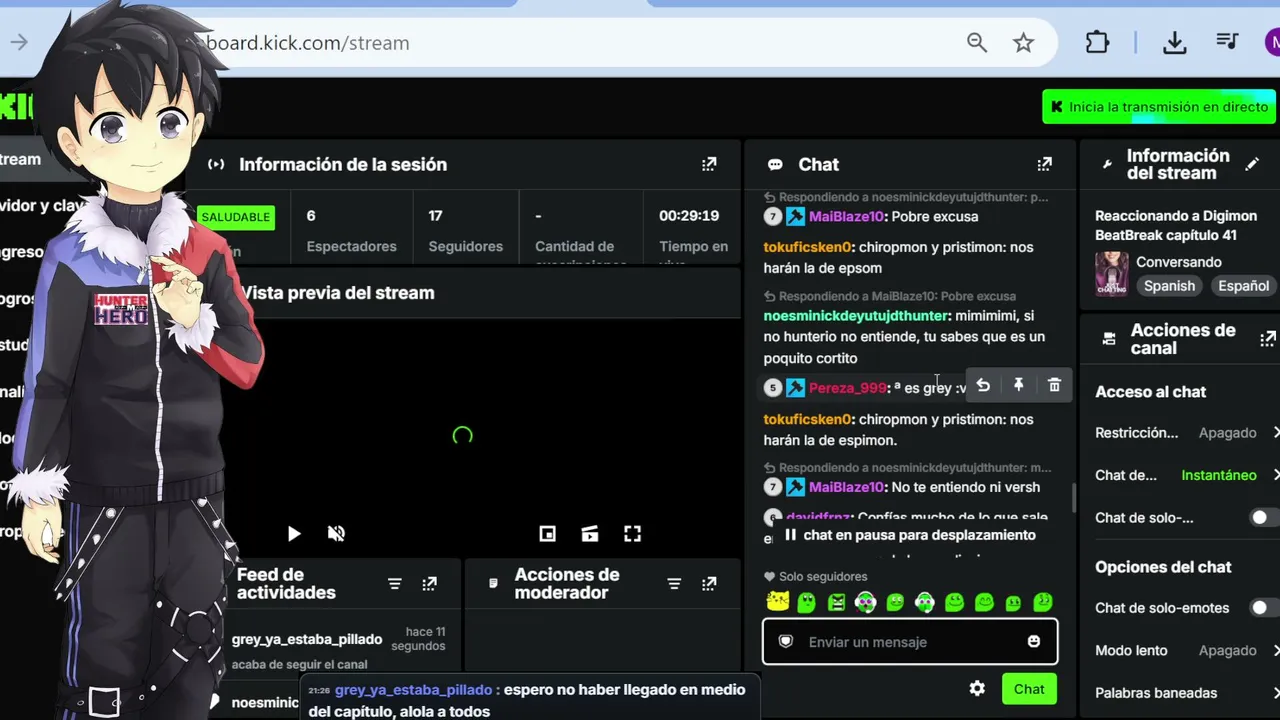The height and width of the screenshot is (720, 1280).
Task: Toggle the Chat de solo-... switch under Acceso al chat
Action: pyautogui.click(x=1264, y=517)
